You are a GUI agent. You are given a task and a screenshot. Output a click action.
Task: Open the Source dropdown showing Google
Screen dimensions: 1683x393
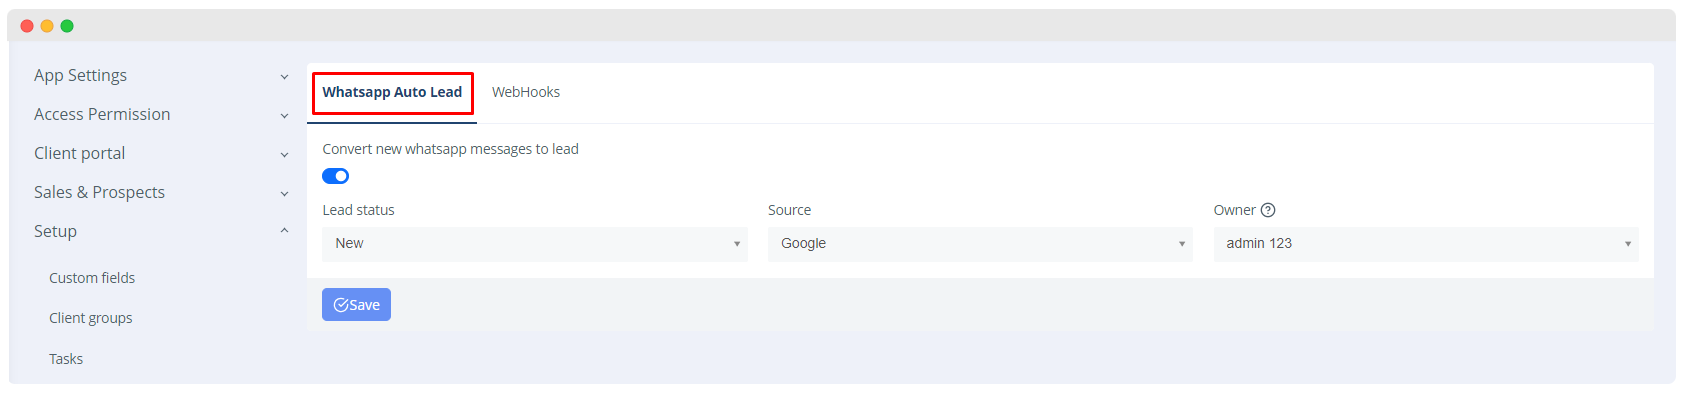980,244
